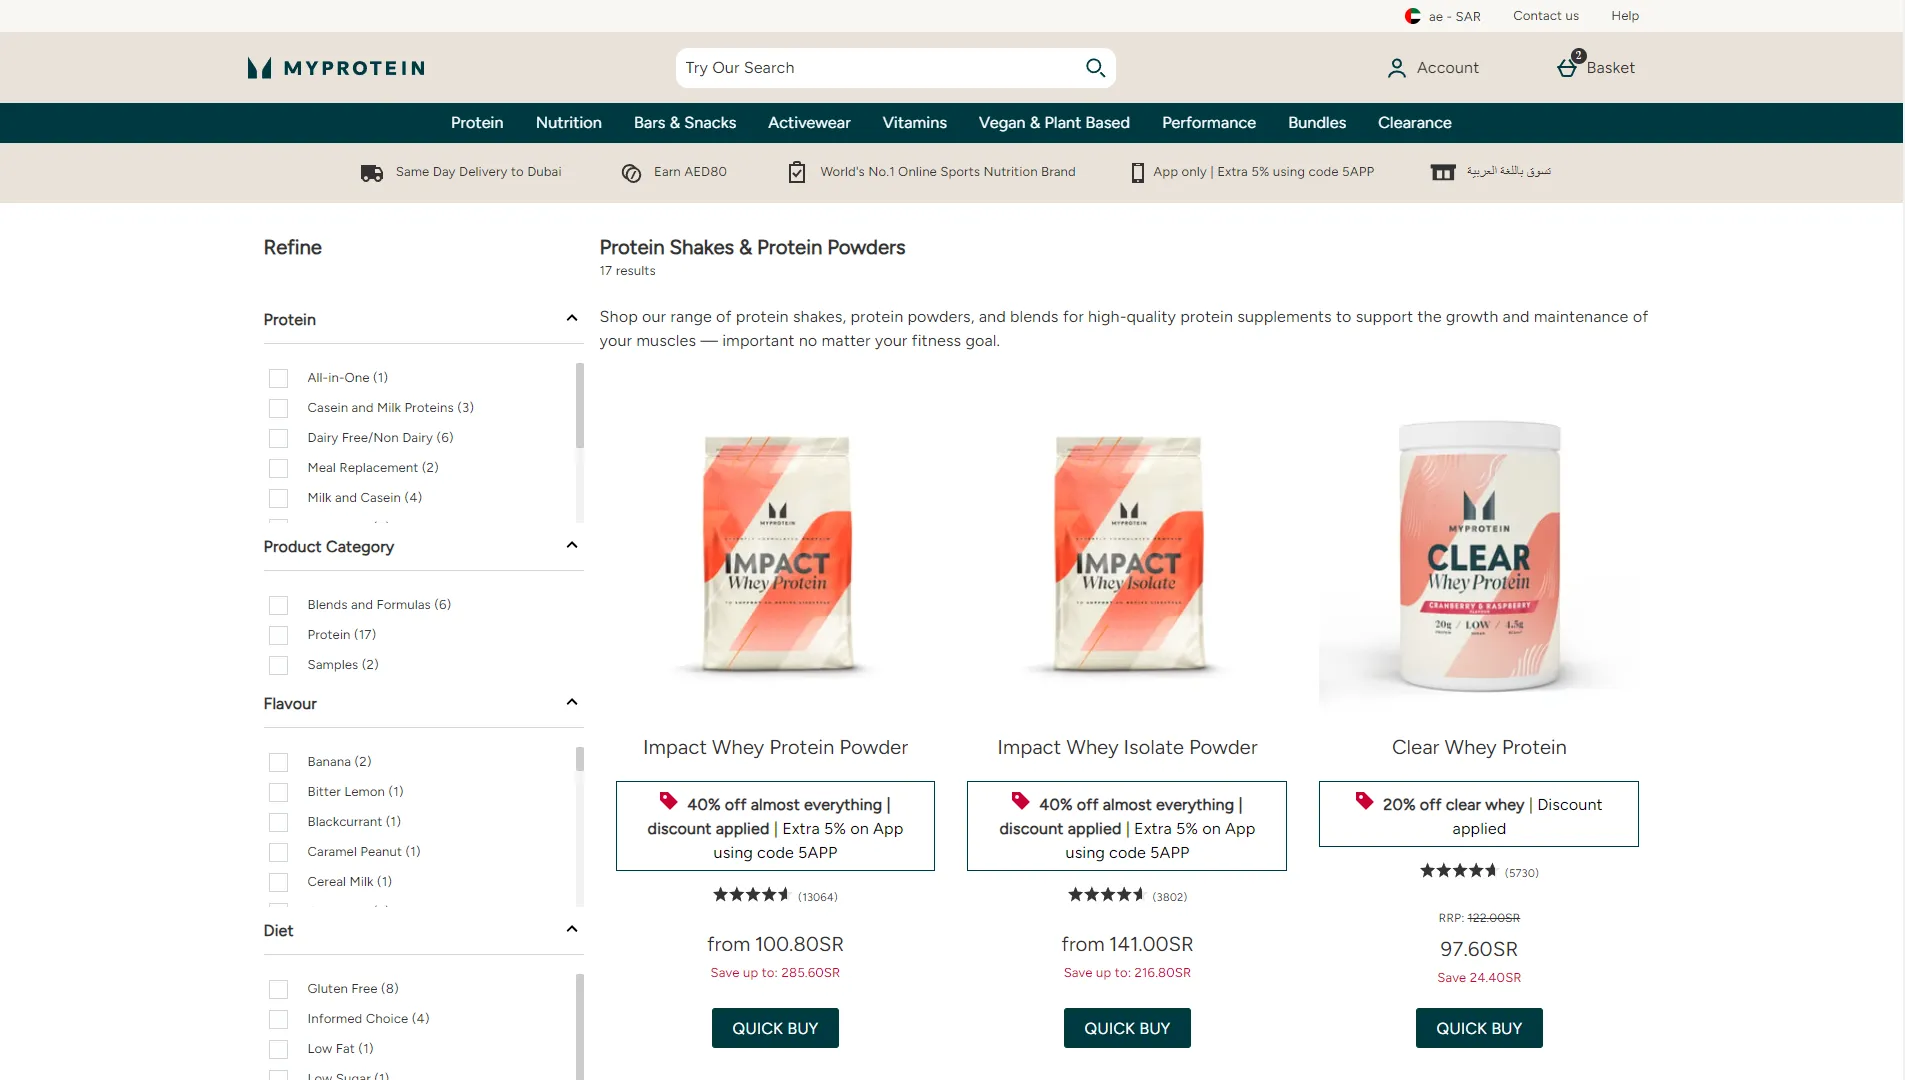Collapse the Diet filter section

tap(572, 929)
